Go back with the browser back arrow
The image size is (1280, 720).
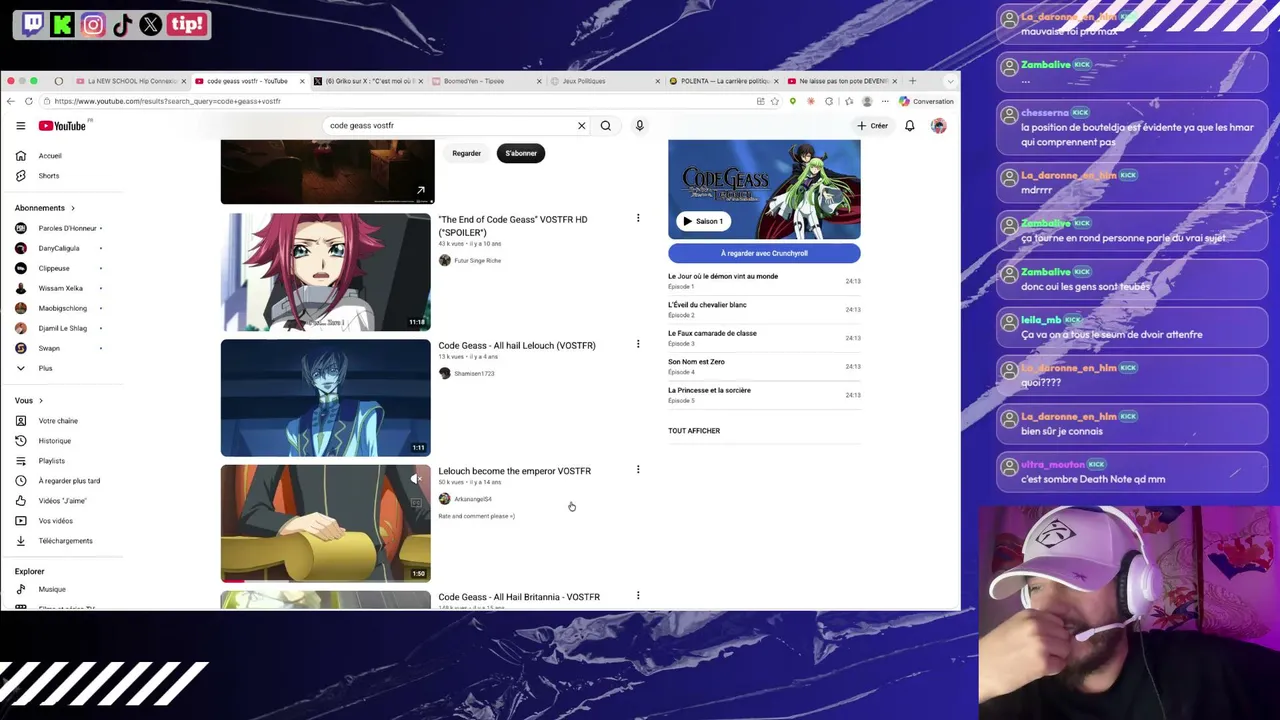(x=10, y=101)
